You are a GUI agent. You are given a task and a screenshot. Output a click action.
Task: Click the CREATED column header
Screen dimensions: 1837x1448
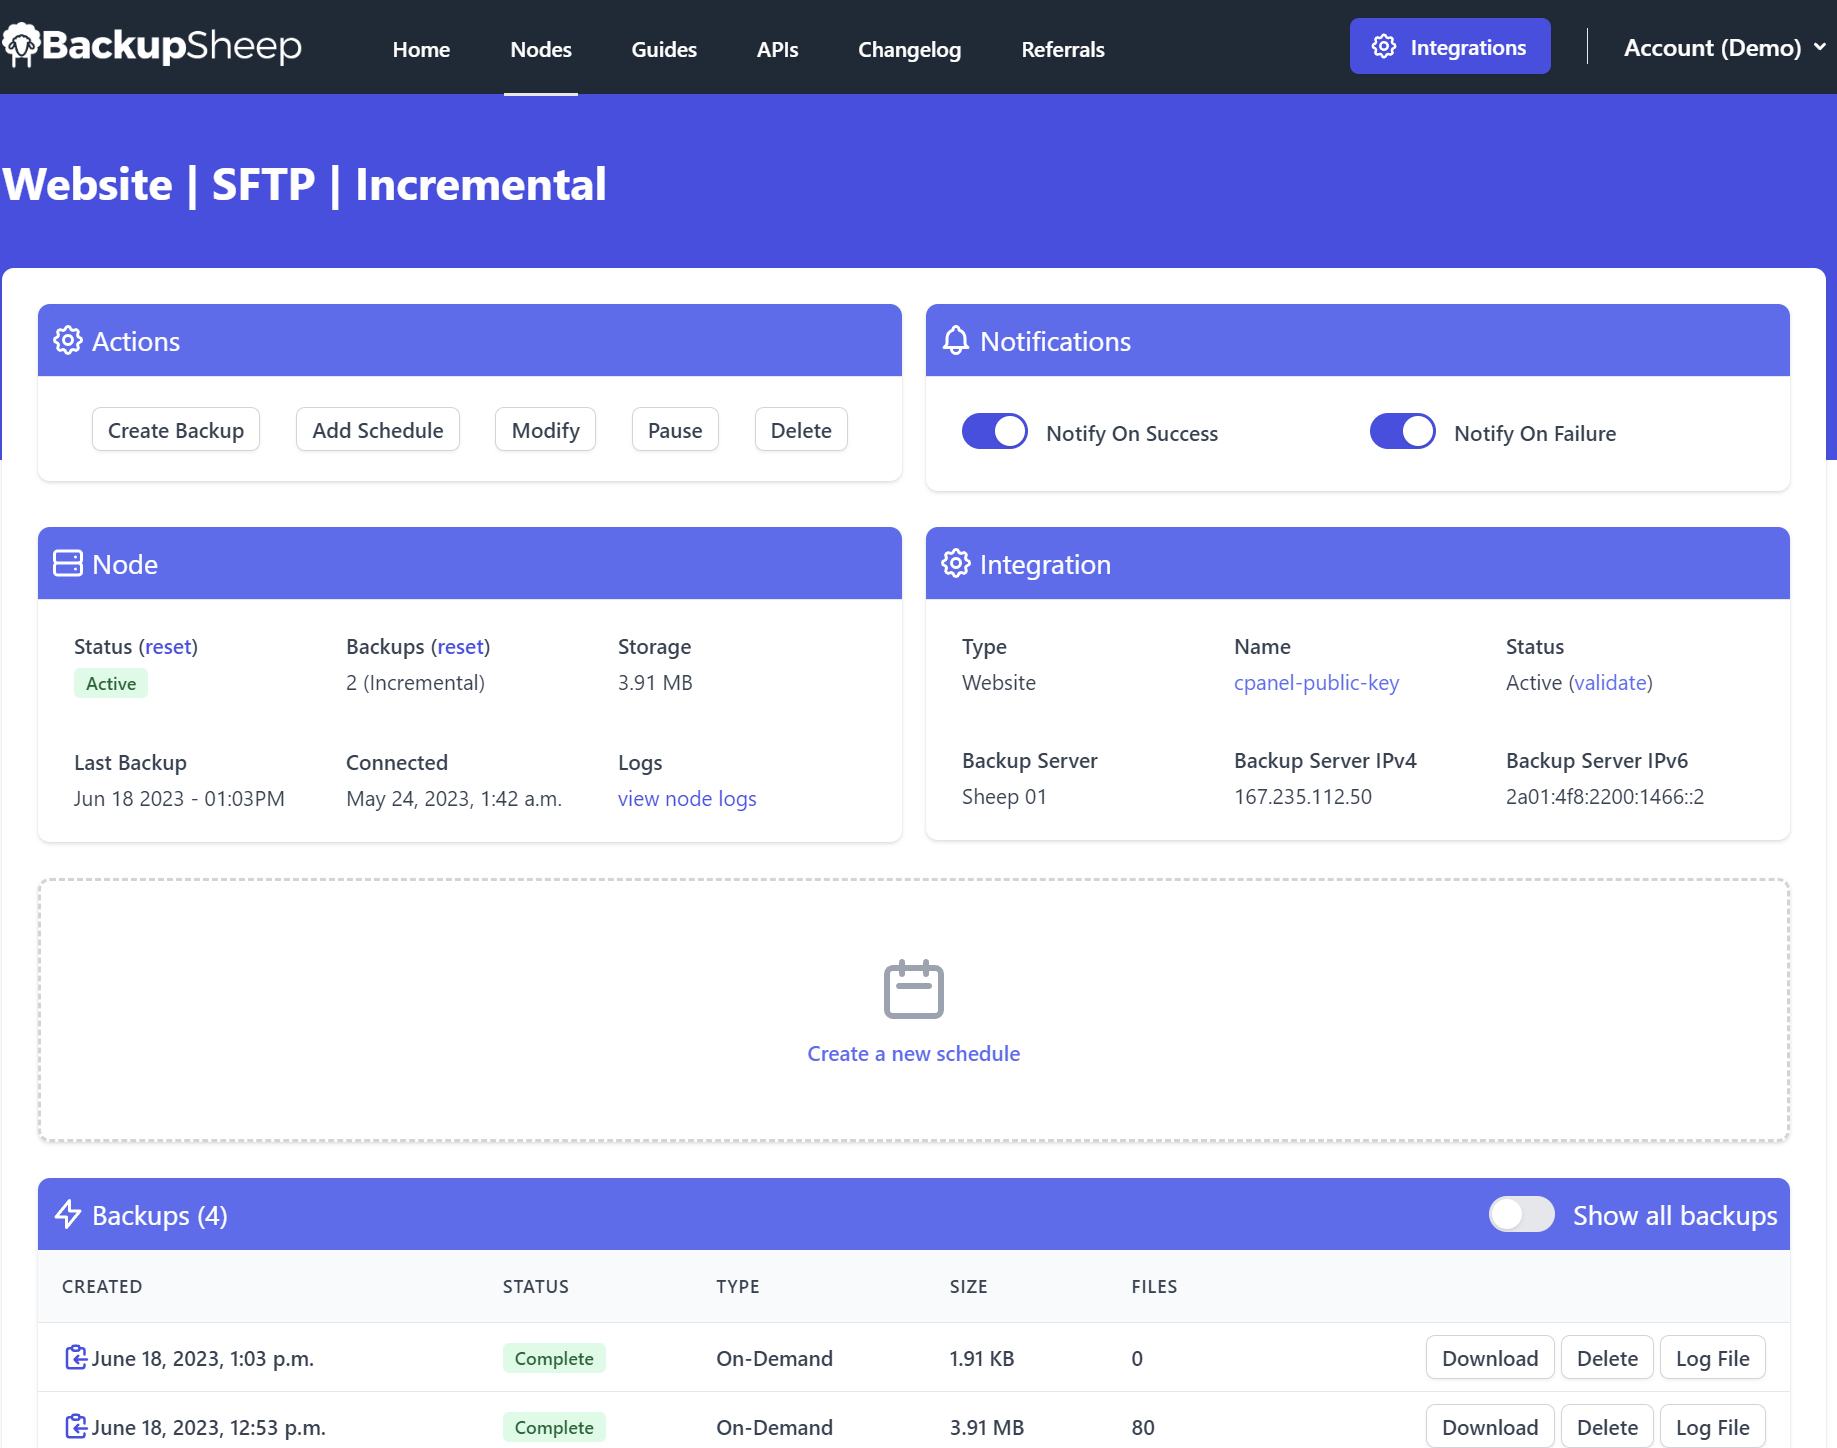(102, 1285)
